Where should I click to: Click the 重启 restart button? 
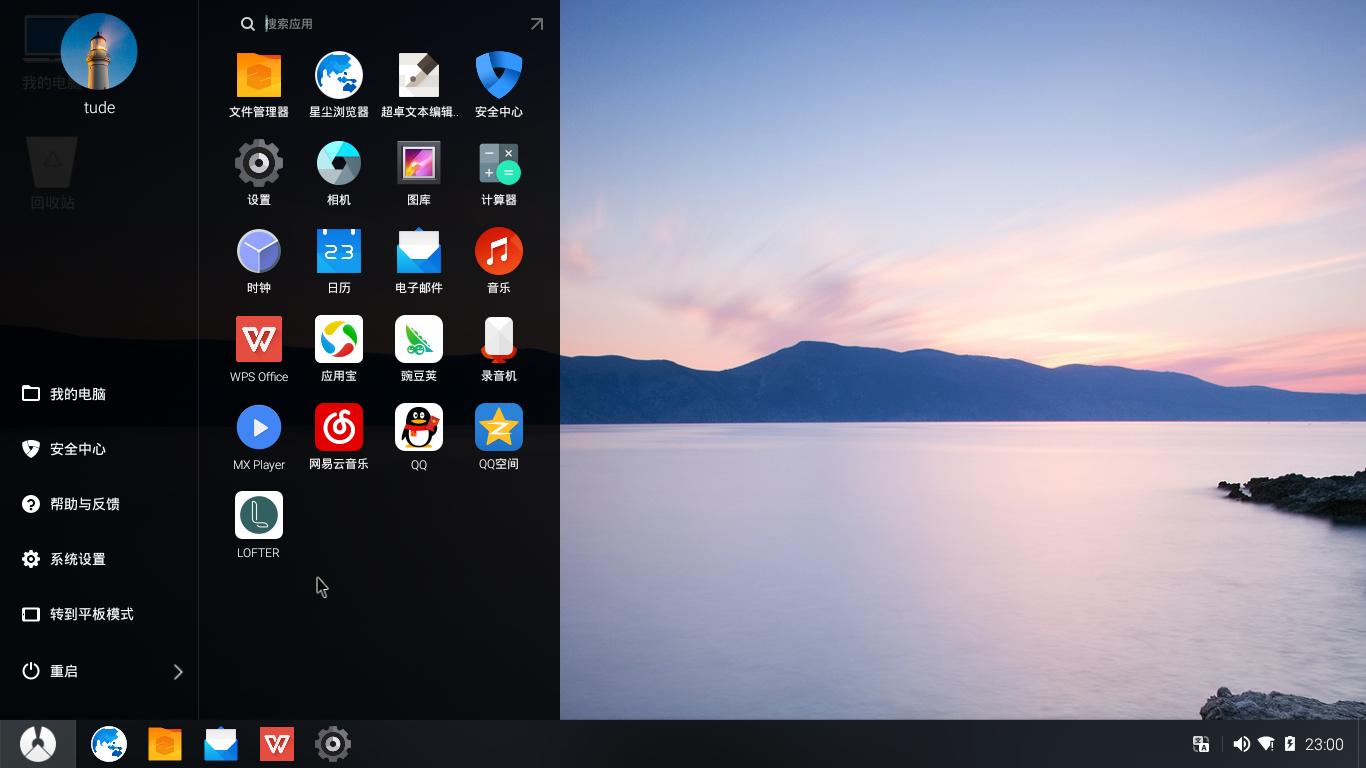[x=63, y=671]
